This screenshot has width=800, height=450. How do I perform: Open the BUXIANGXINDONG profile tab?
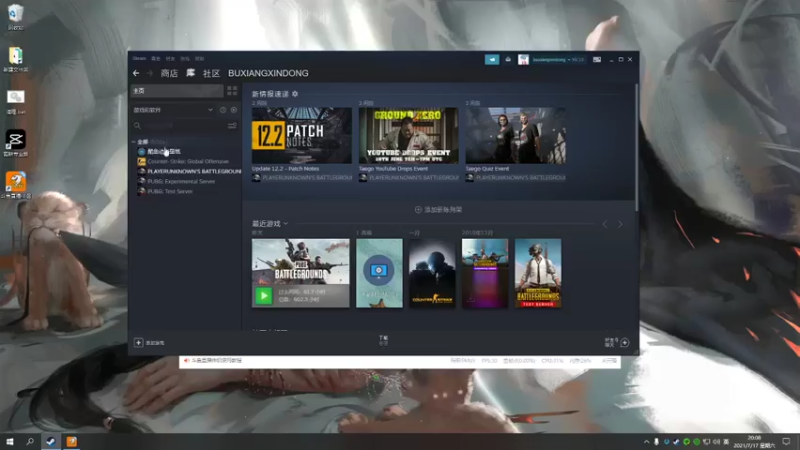point(268,73)
